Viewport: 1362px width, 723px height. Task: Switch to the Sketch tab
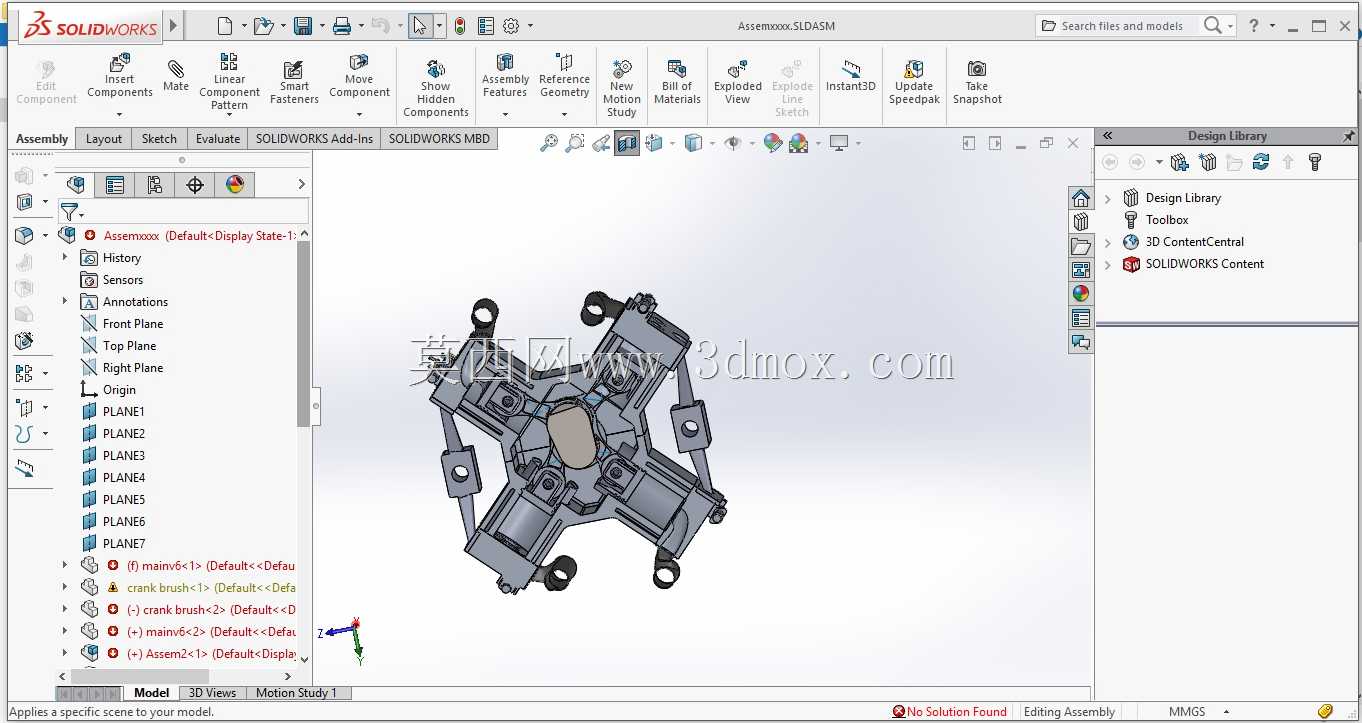click(159, 139)
